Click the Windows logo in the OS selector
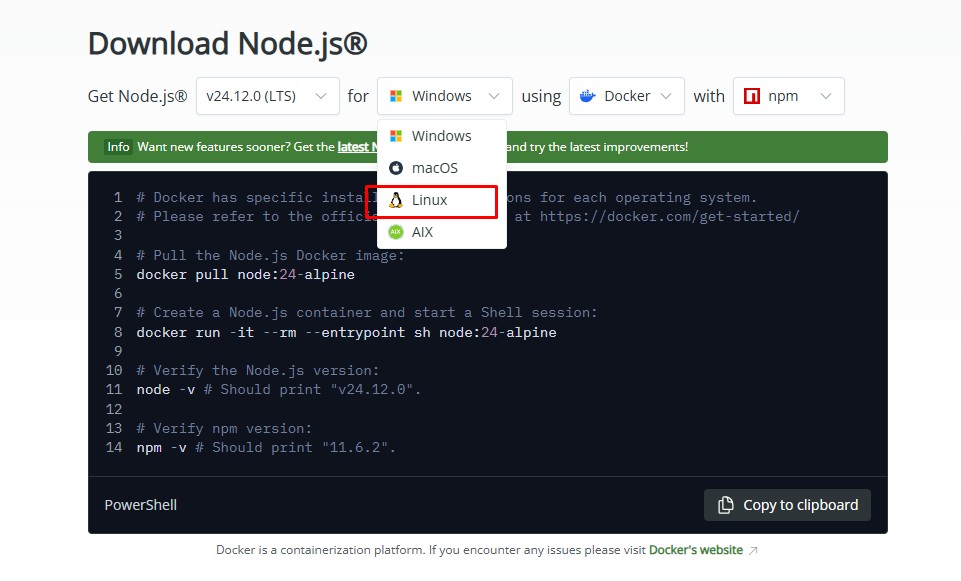Viewport: 961px width, 581px height. (396, 96)
